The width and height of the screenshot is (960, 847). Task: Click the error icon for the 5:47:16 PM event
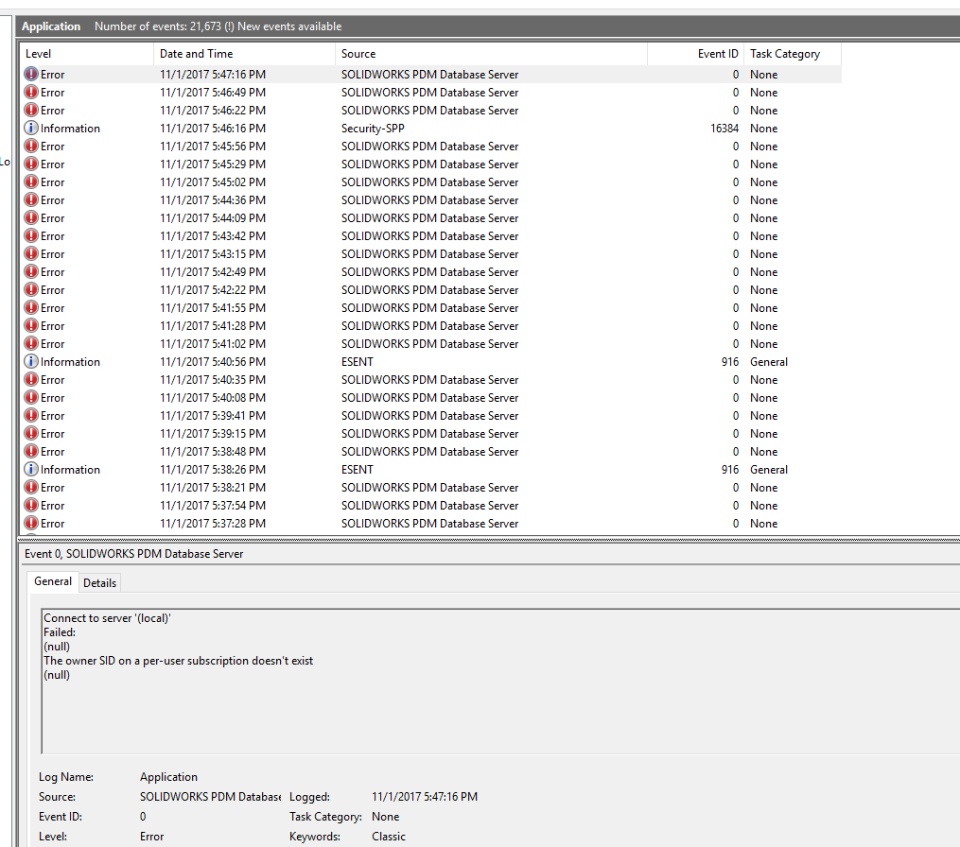coord(31,74)
